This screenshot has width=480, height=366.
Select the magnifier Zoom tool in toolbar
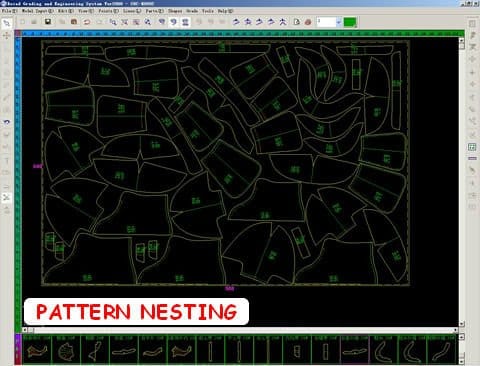tap(113, 22)
